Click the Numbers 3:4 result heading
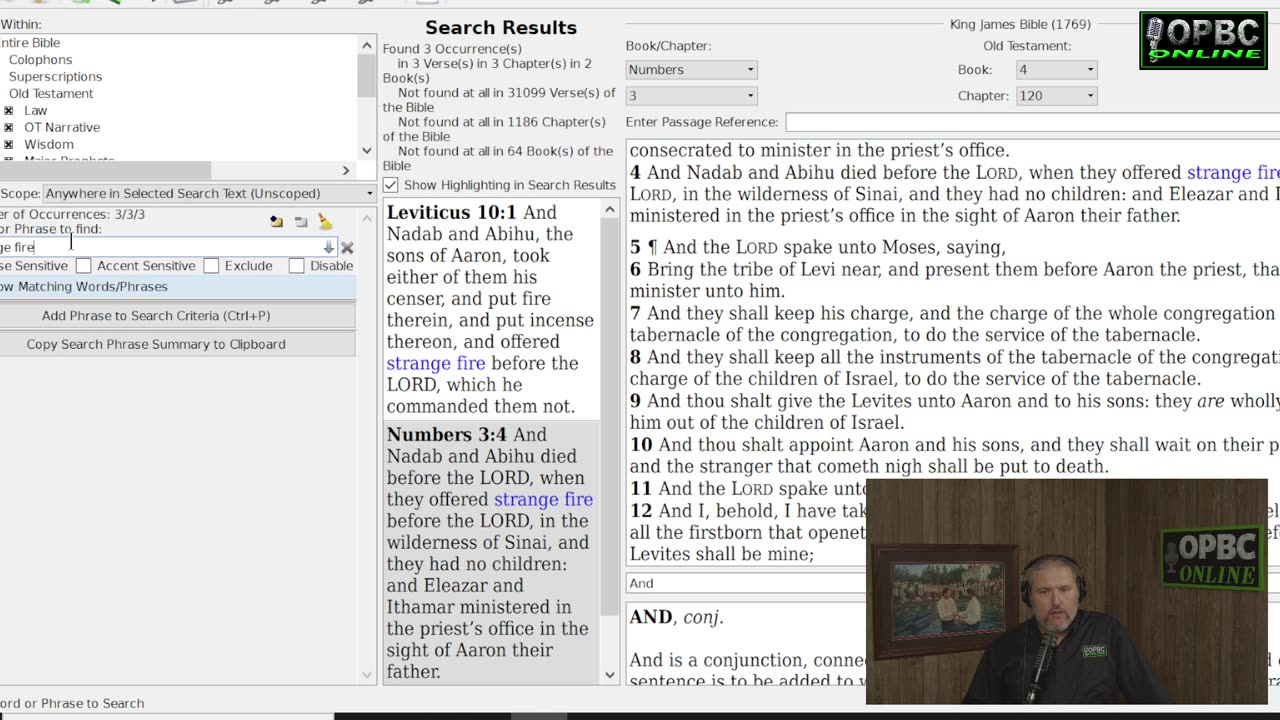This screenshot has height=720, width=1280. point(447,434)
